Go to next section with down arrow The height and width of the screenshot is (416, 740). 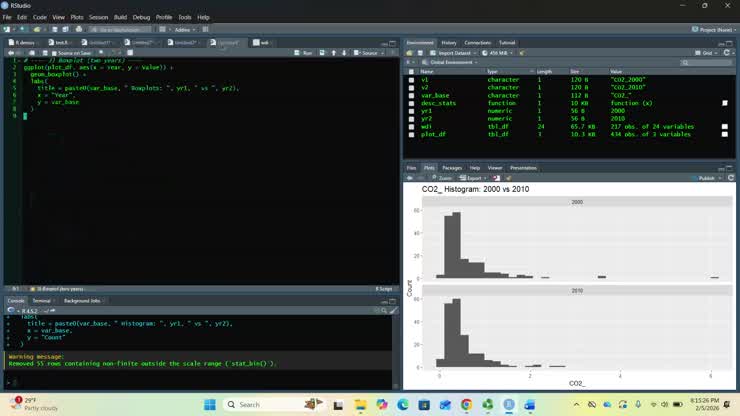pyautogui.click(x=344, y=53)
